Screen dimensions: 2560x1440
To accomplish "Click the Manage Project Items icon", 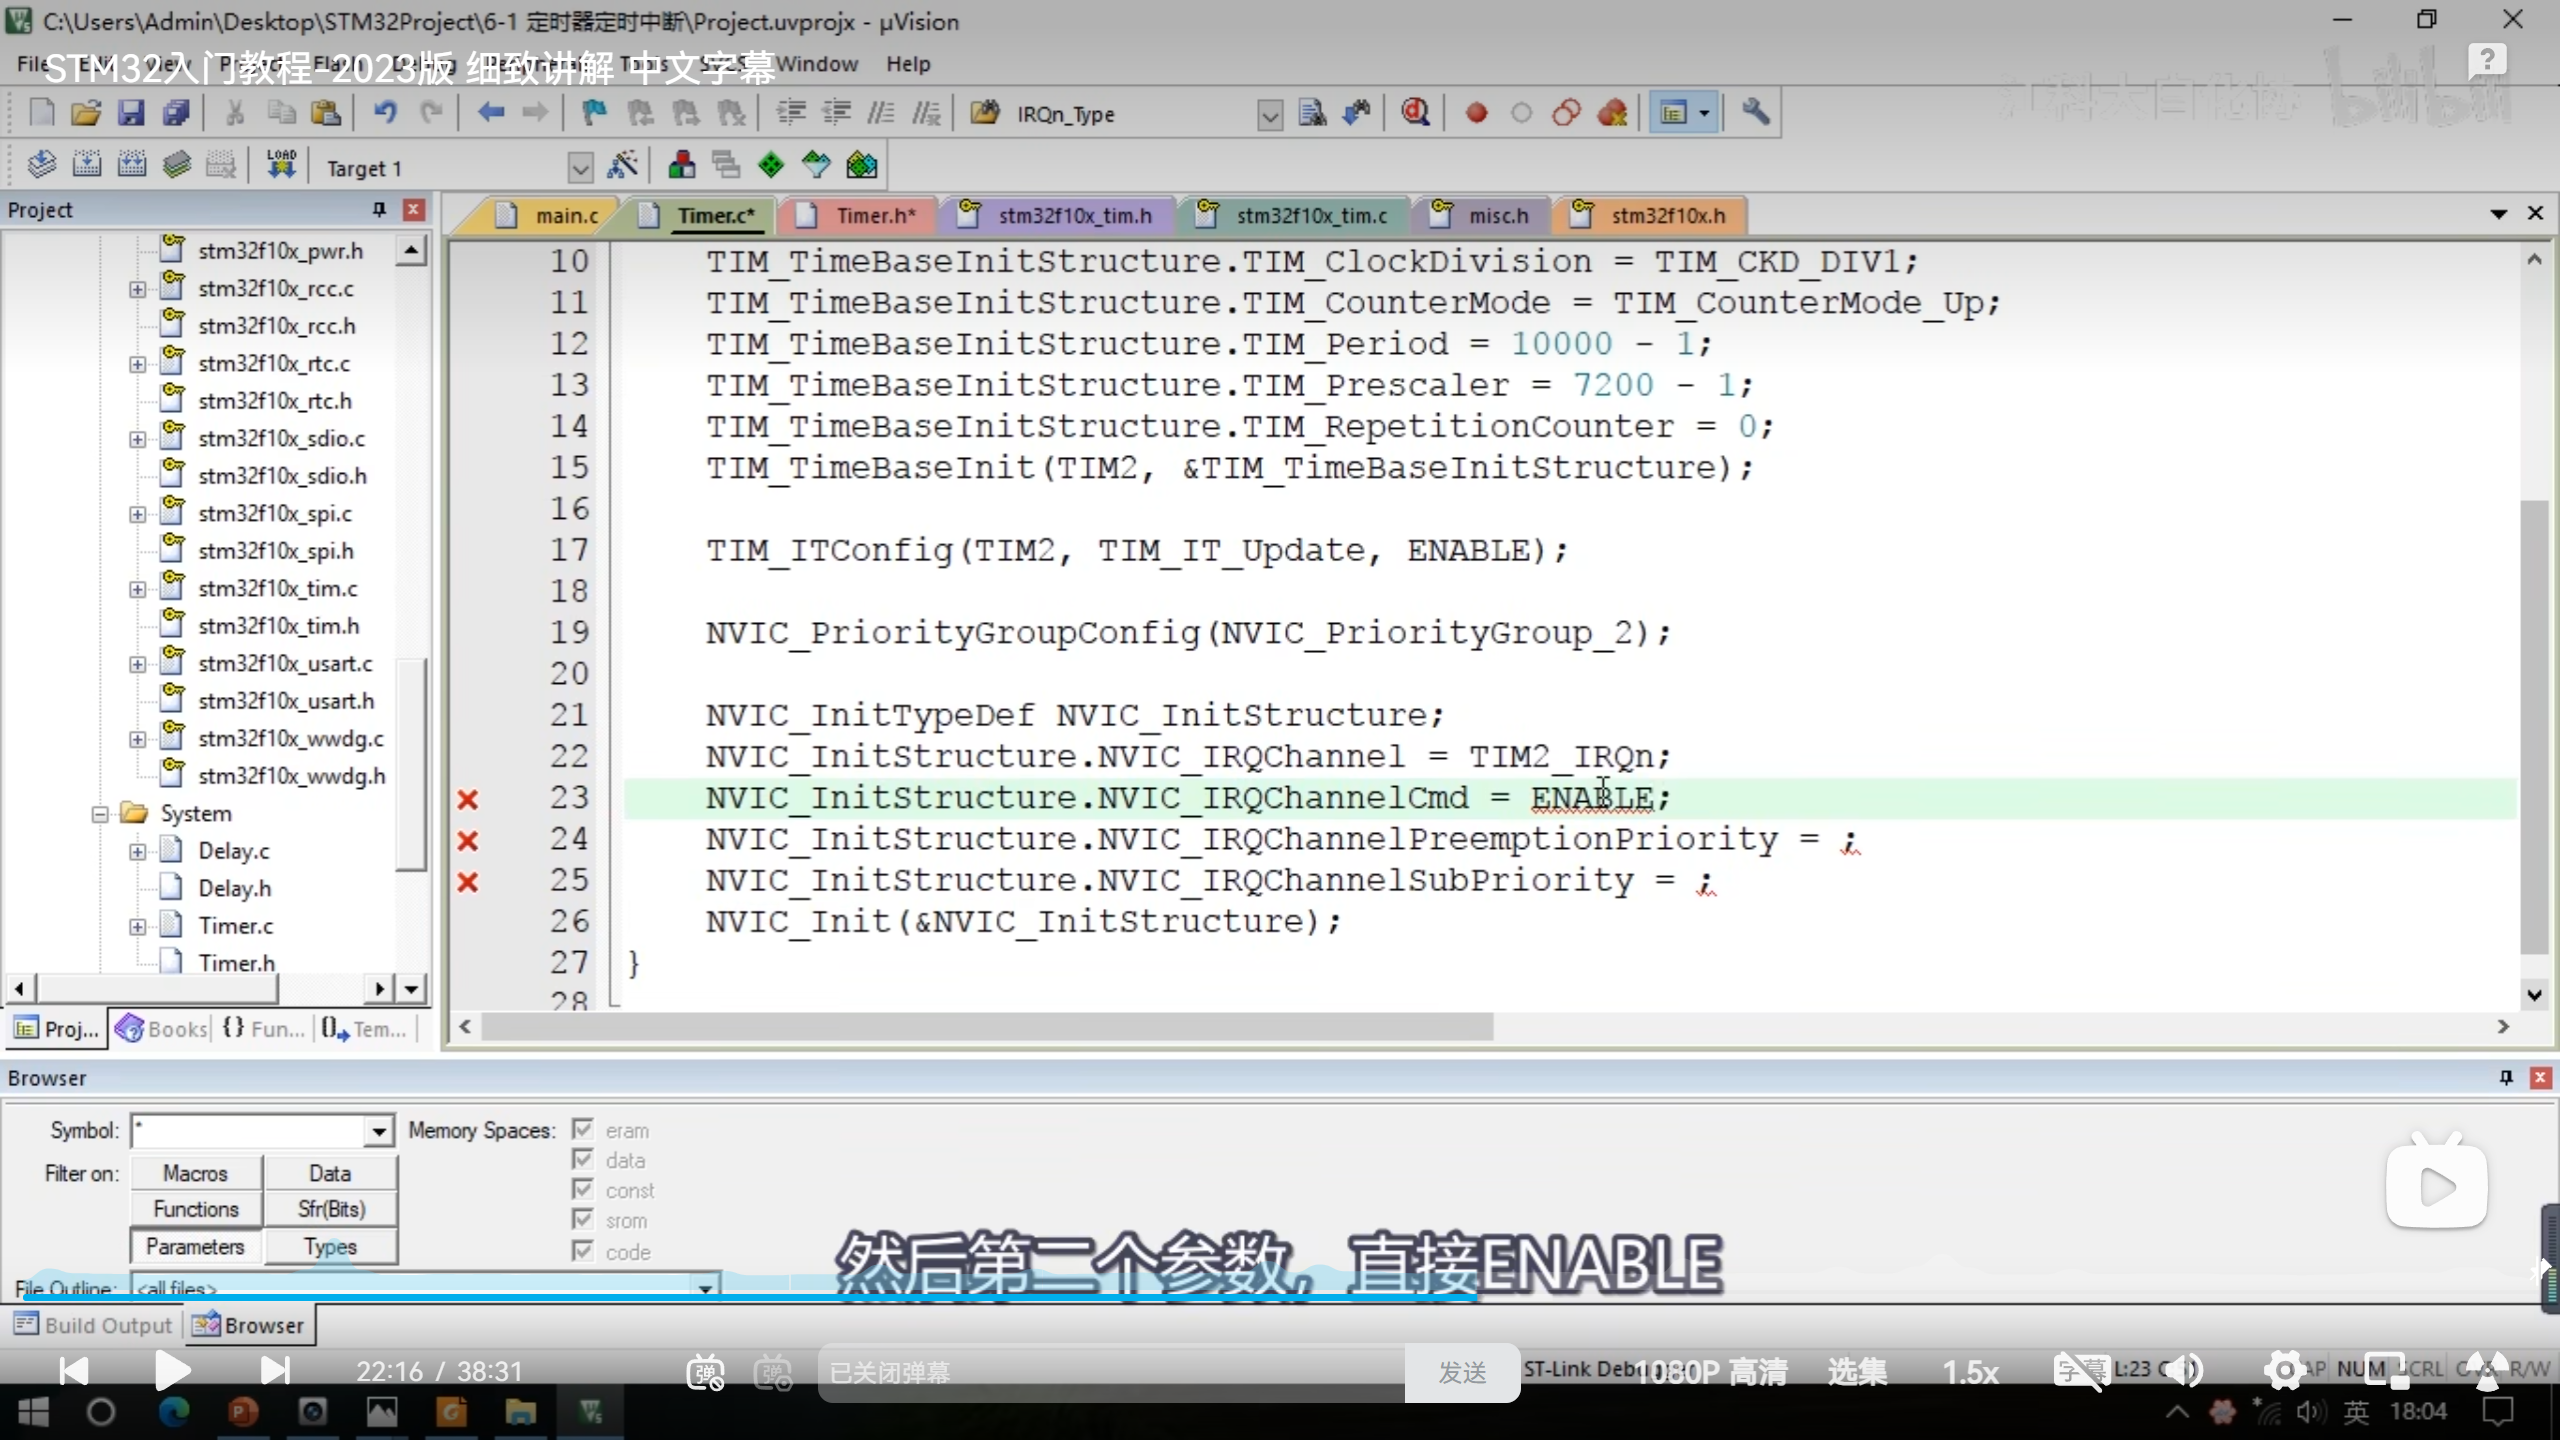I will coord(682,165).
